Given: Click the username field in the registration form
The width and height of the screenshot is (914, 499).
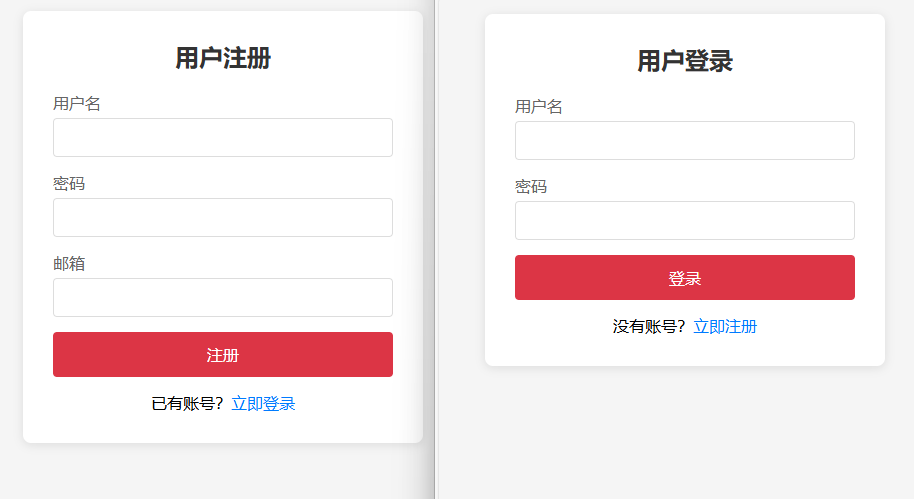Looking at the screenshot, I should (222, 137).
